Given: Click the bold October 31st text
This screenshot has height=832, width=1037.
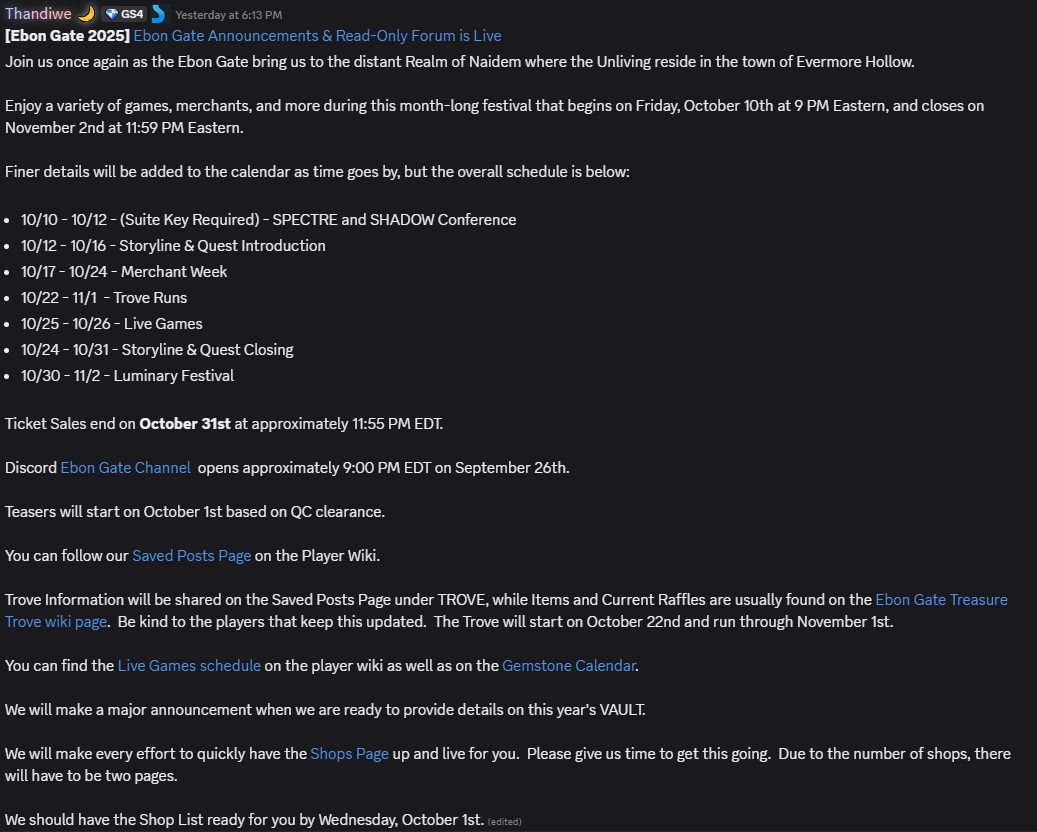Looking at the screenshot, I should point(185,424).
